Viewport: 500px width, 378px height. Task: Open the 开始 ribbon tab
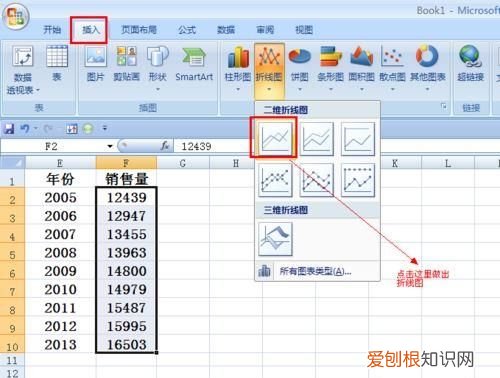point(52,30)
